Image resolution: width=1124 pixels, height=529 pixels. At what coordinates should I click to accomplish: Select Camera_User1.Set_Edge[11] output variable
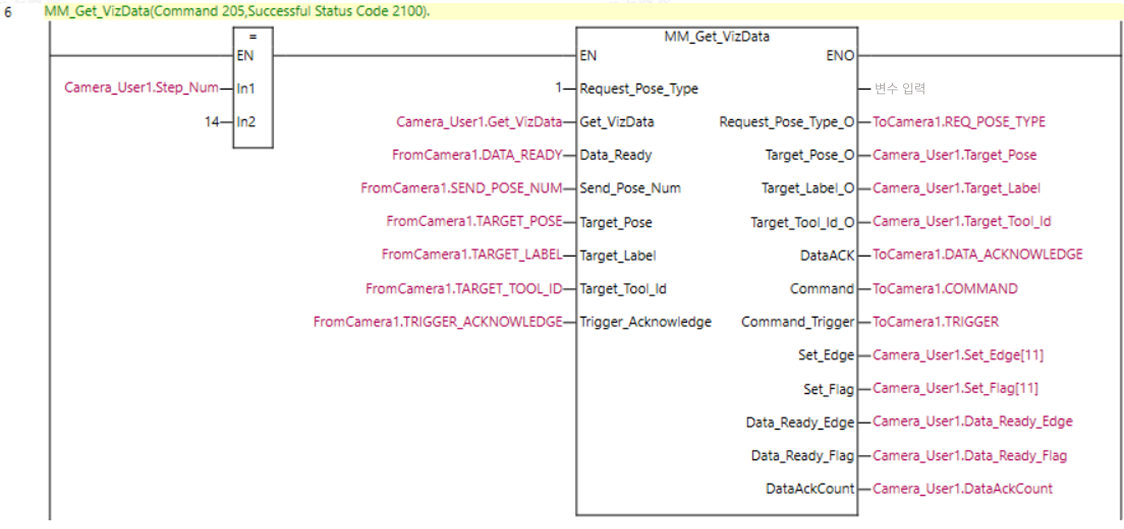(x=956, y=355)
